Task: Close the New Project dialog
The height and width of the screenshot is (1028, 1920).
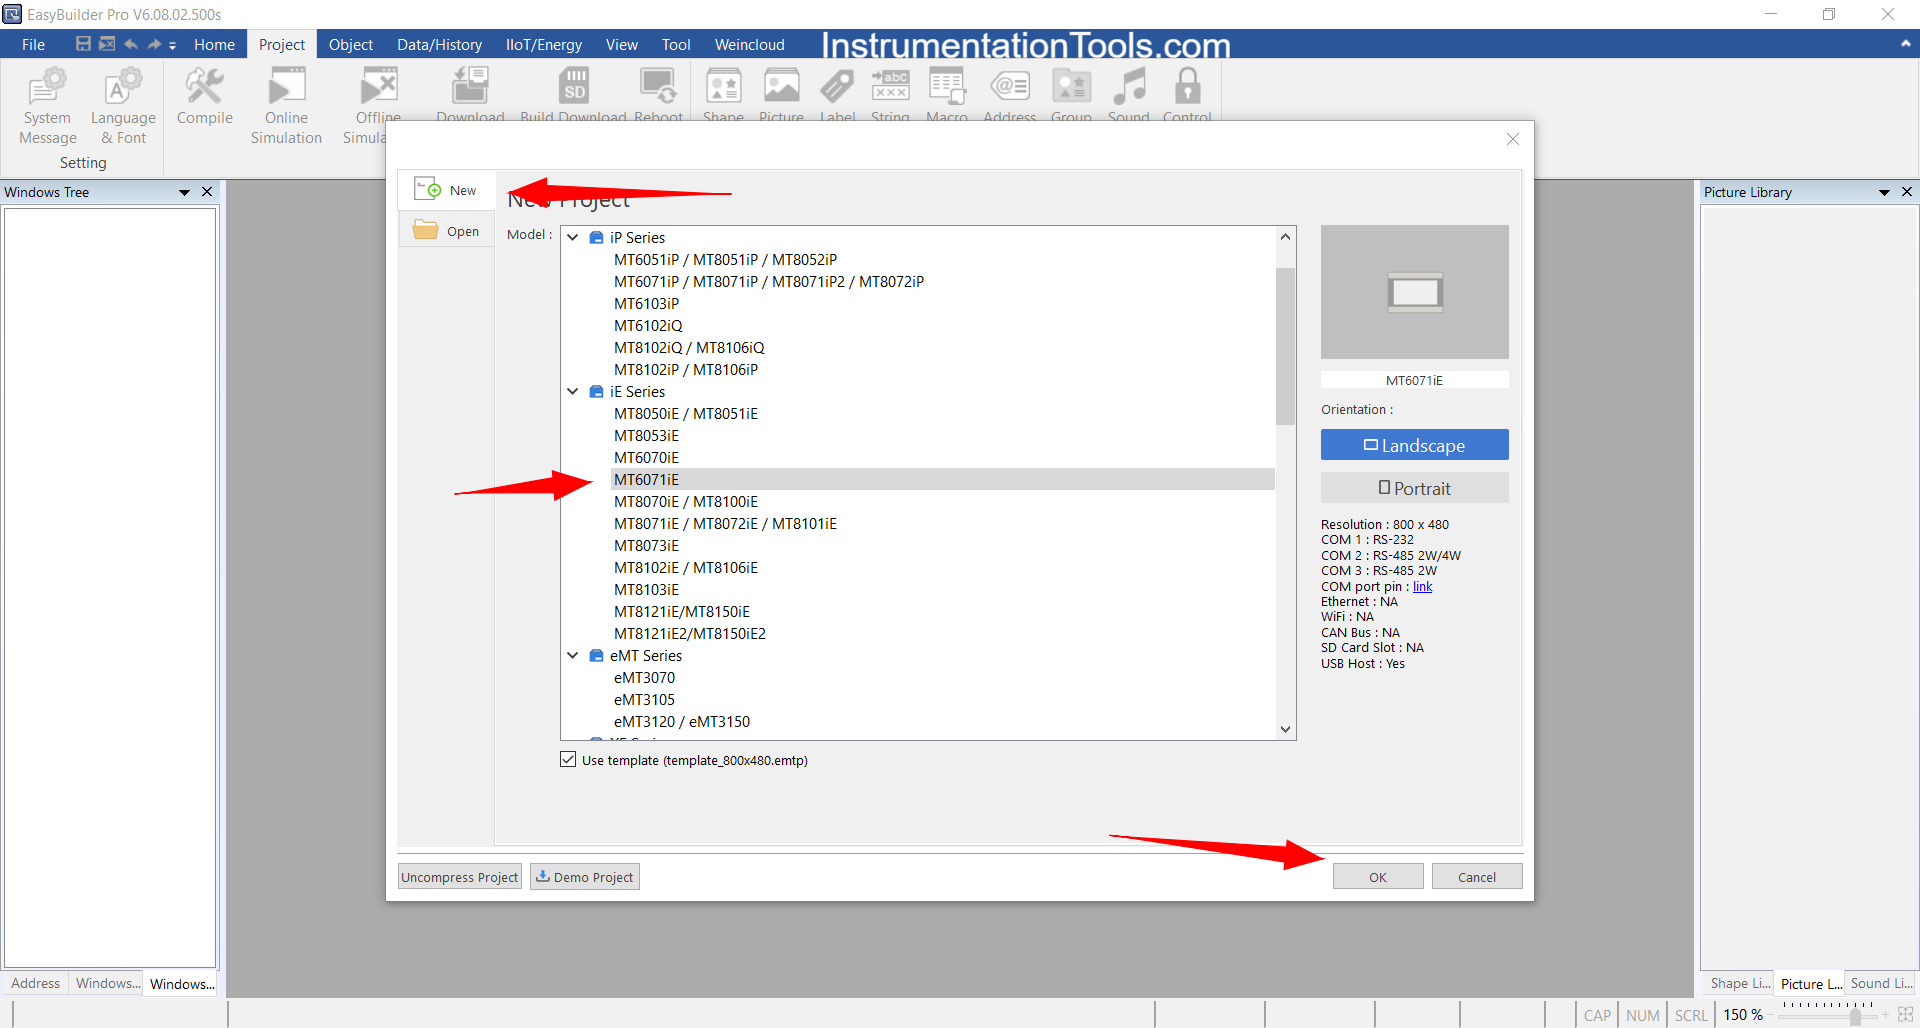Action: (x=1513, y=139)
